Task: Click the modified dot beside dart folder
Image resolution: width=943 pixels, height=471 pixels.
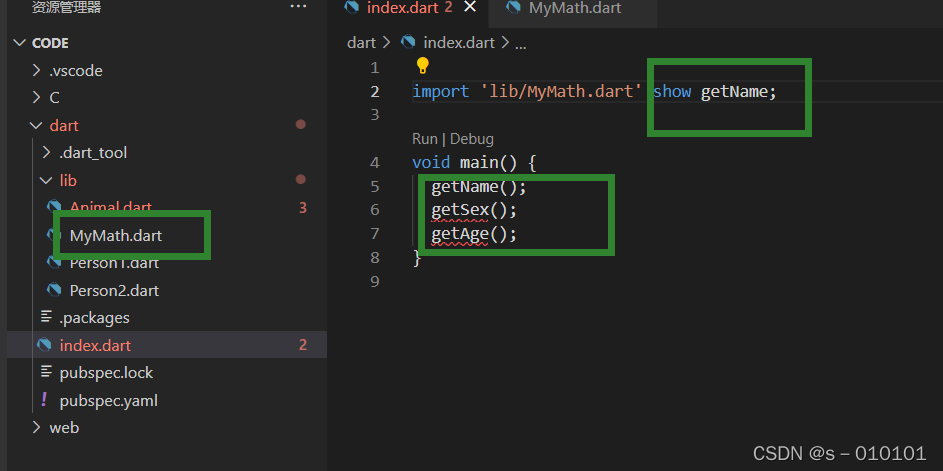Action: coord(301,125)
